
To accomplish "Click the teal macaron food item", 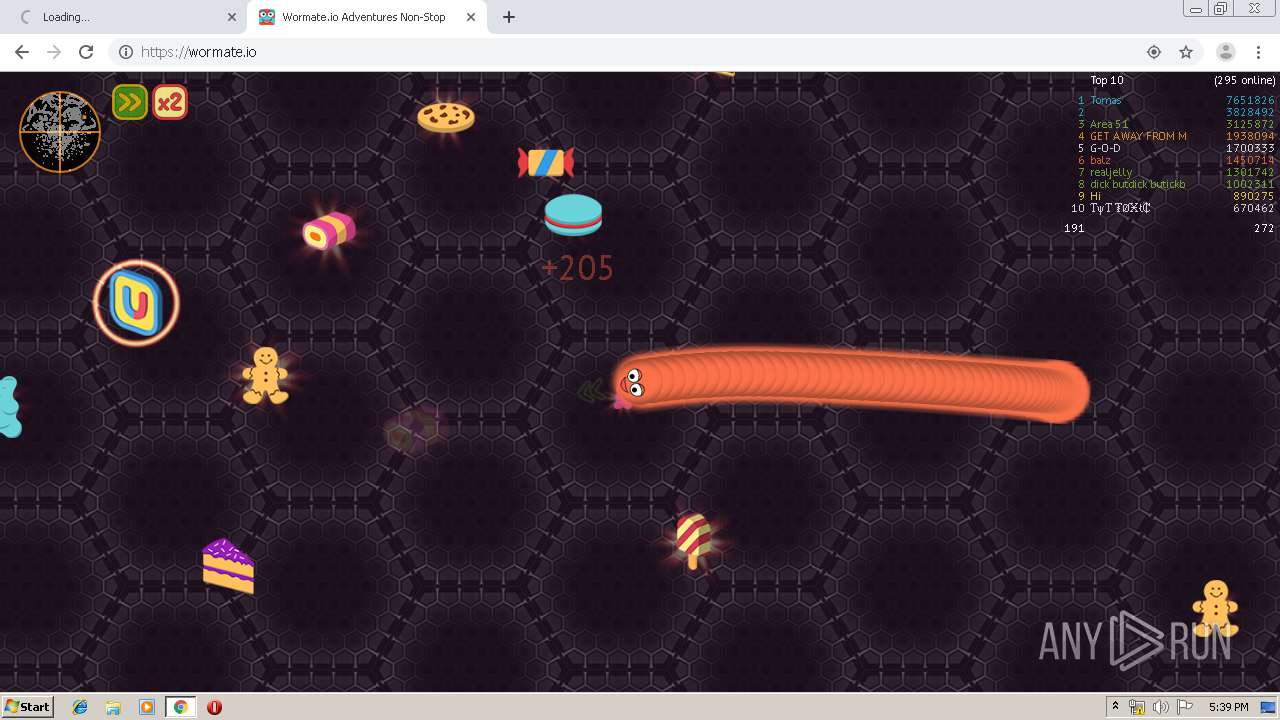I will click(573, 215).
